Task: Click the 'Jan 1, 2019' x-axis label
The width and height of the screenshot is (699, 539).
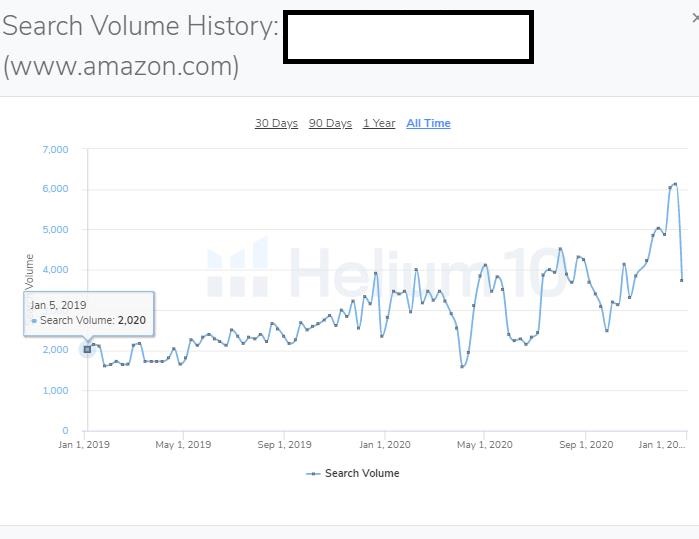Action: 86,445
